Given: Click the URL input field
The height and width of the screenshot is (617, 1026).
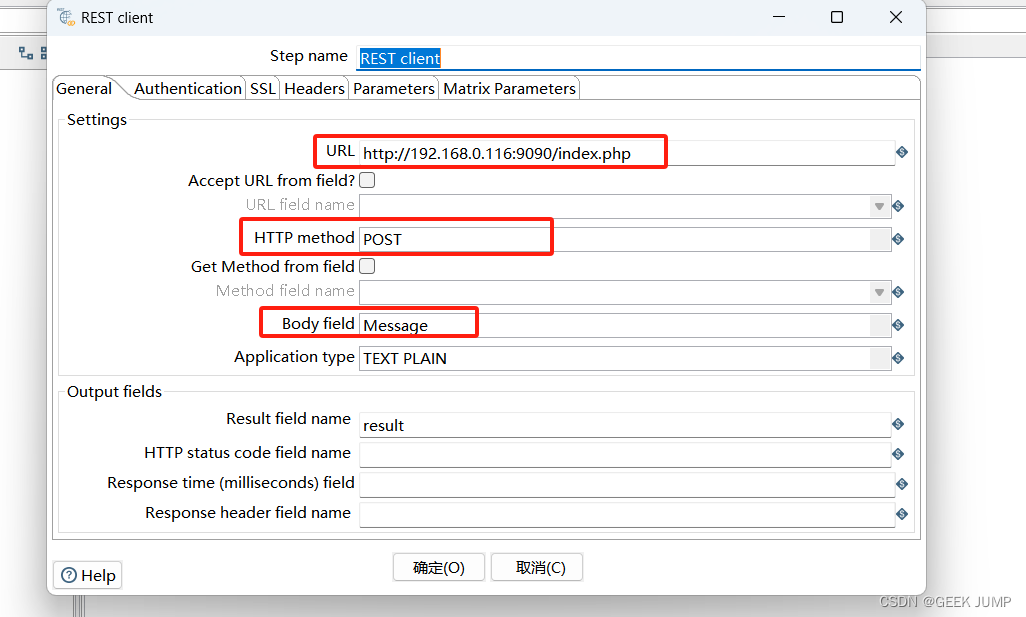Looking at the screenshot, I should (x=626, y=153).
